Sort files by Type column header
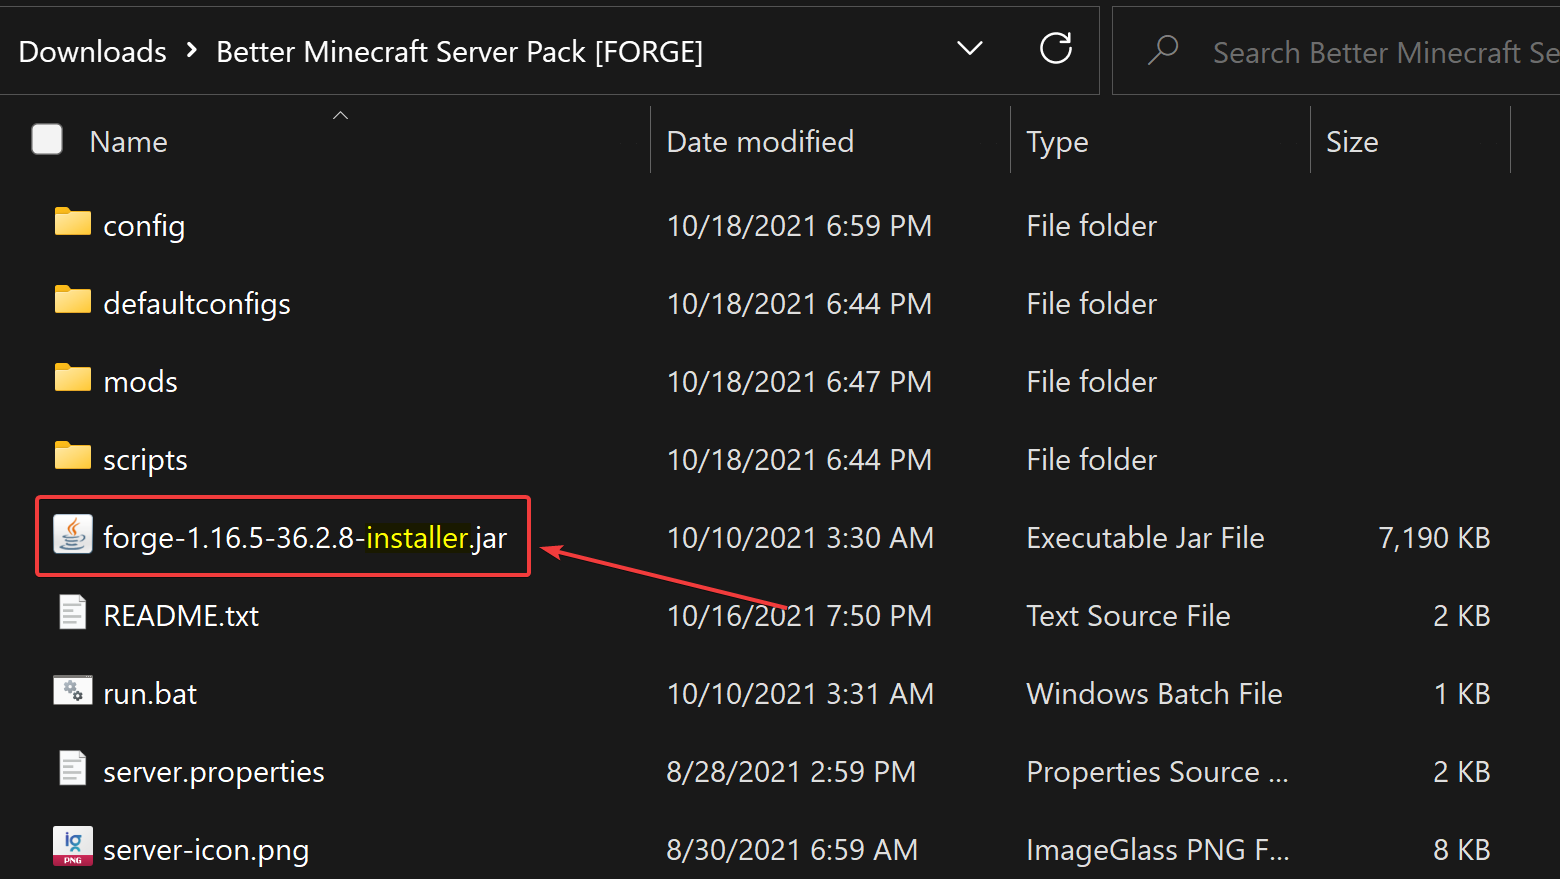 pyautogui.click(x=1057, y=142)
